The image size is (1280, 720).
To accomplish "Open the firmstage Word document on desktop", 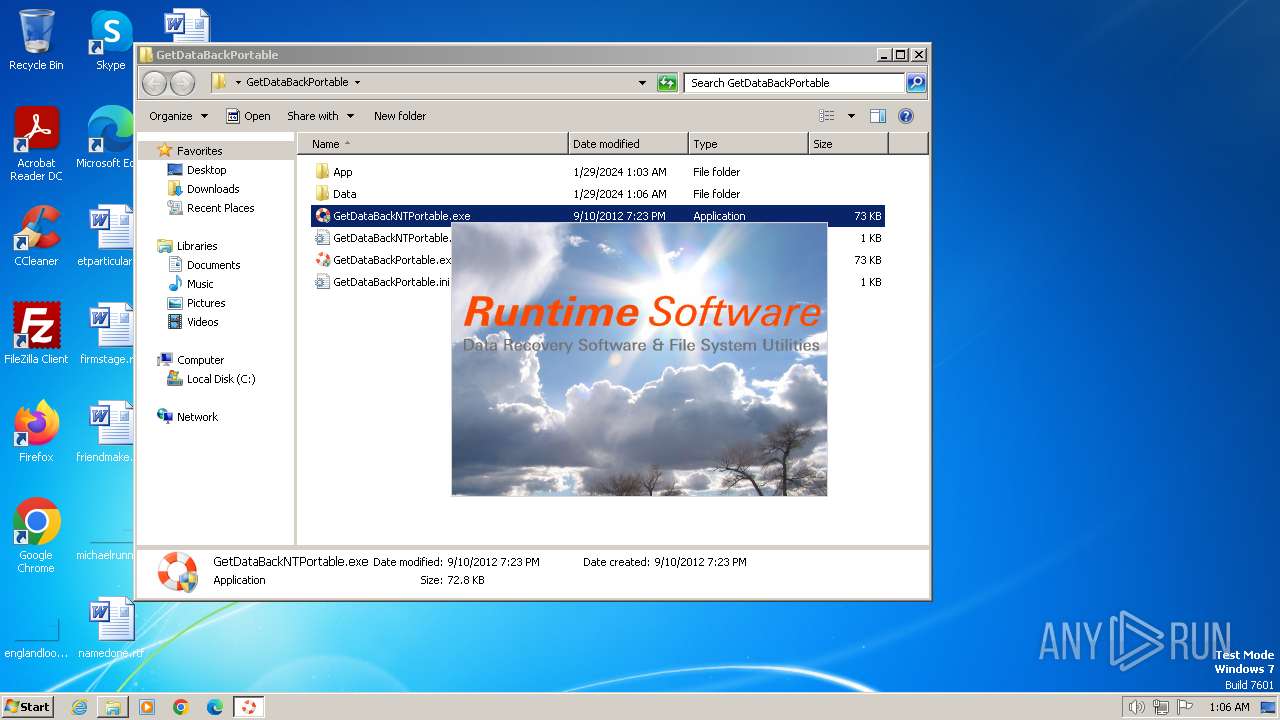I will click(x=106, y=334).
